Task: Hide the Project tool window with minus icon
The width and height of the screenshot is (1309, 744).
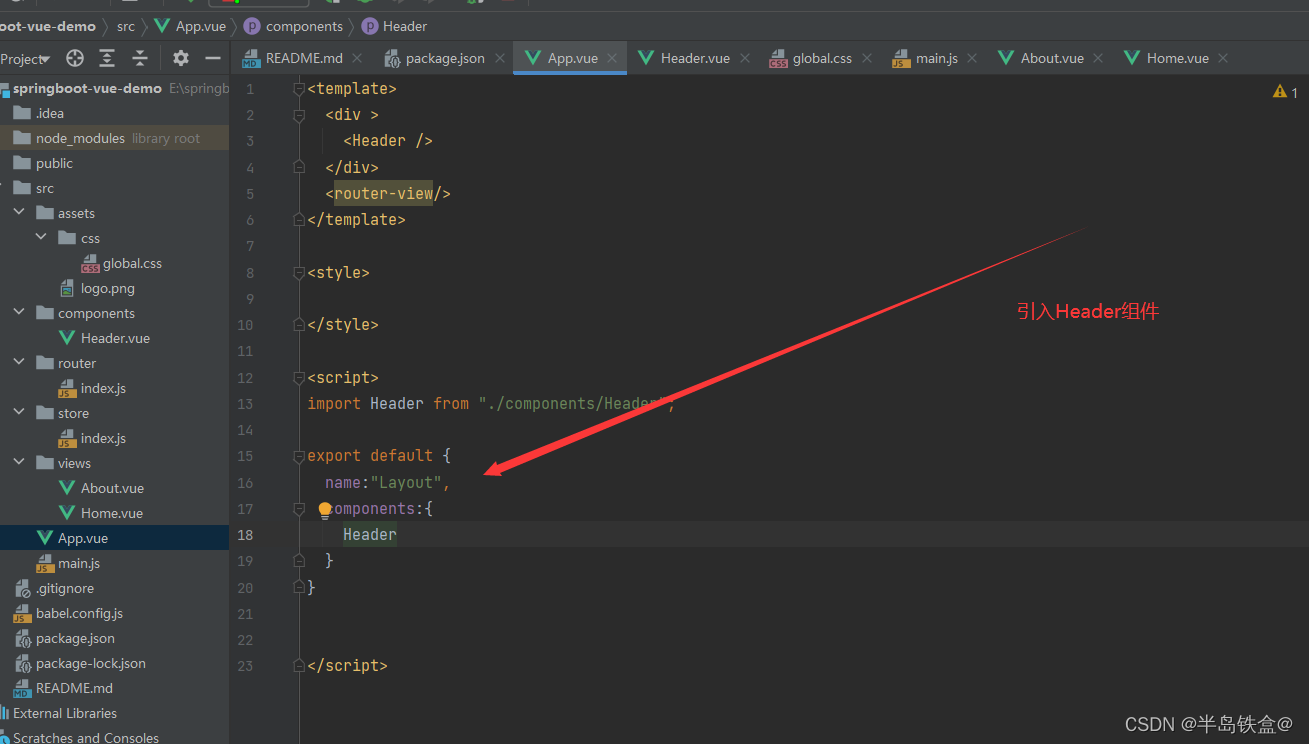Action: click(213, 58)
